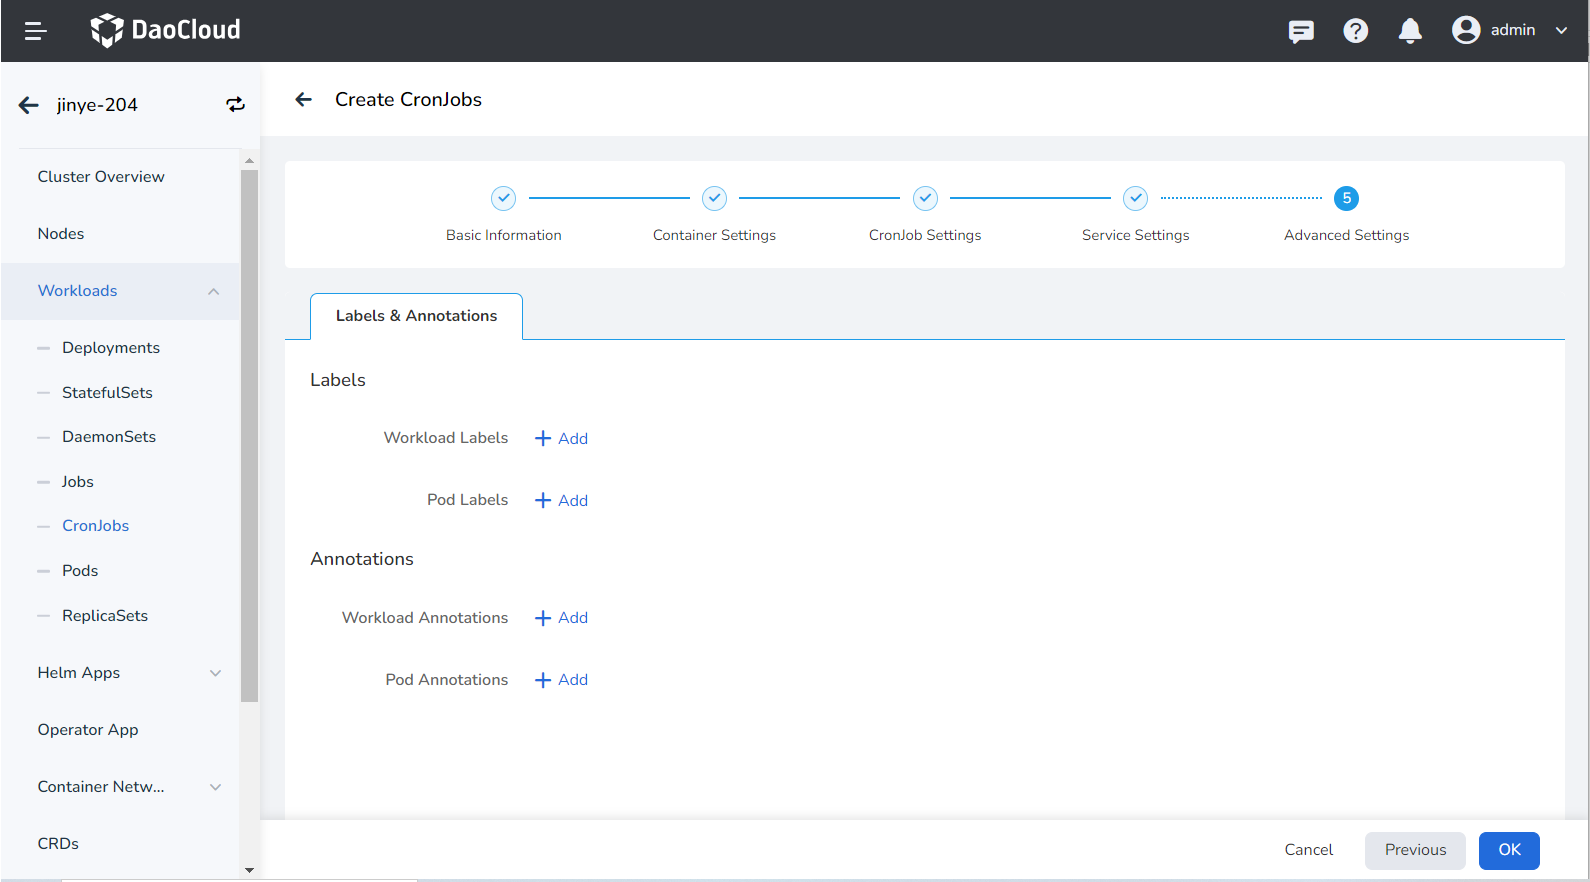Add a Workload Labels entry

tap(562, 438)
